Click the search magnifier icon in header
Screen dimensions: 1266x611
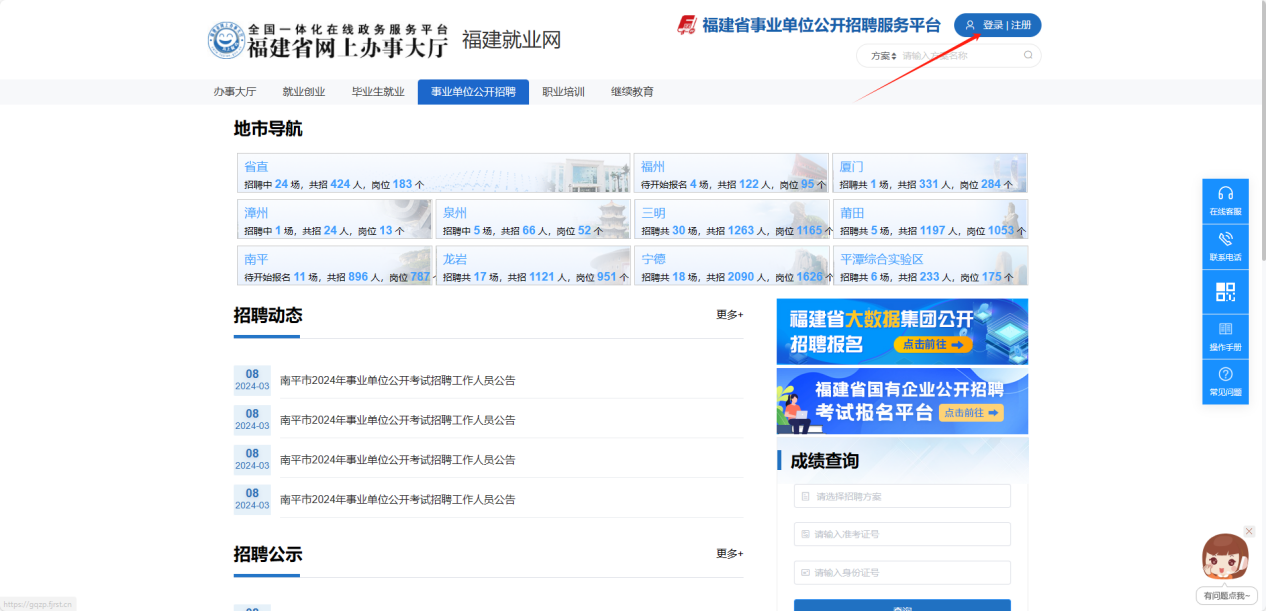point(1028,56)
